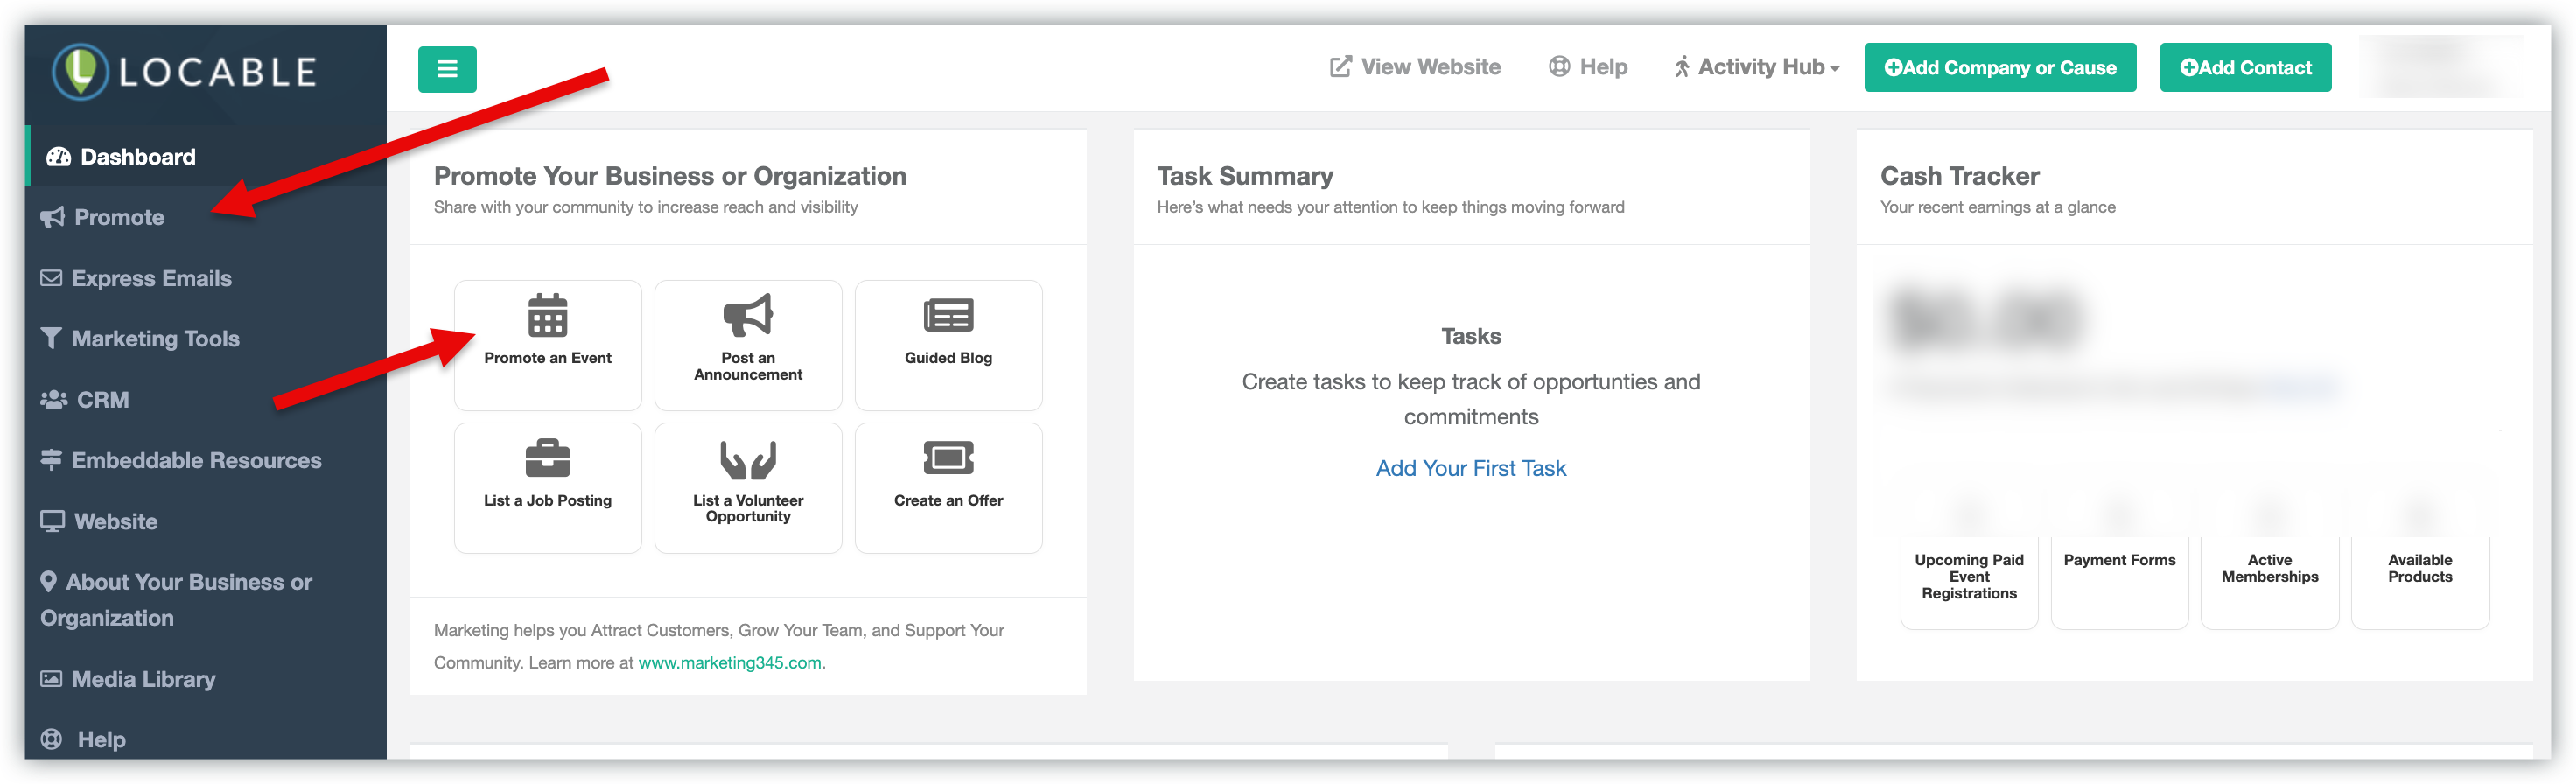Viewport: 2576px width, 784px height.
Task: Click the Dashboard gauge icon in sidebar
Action: 59,157
